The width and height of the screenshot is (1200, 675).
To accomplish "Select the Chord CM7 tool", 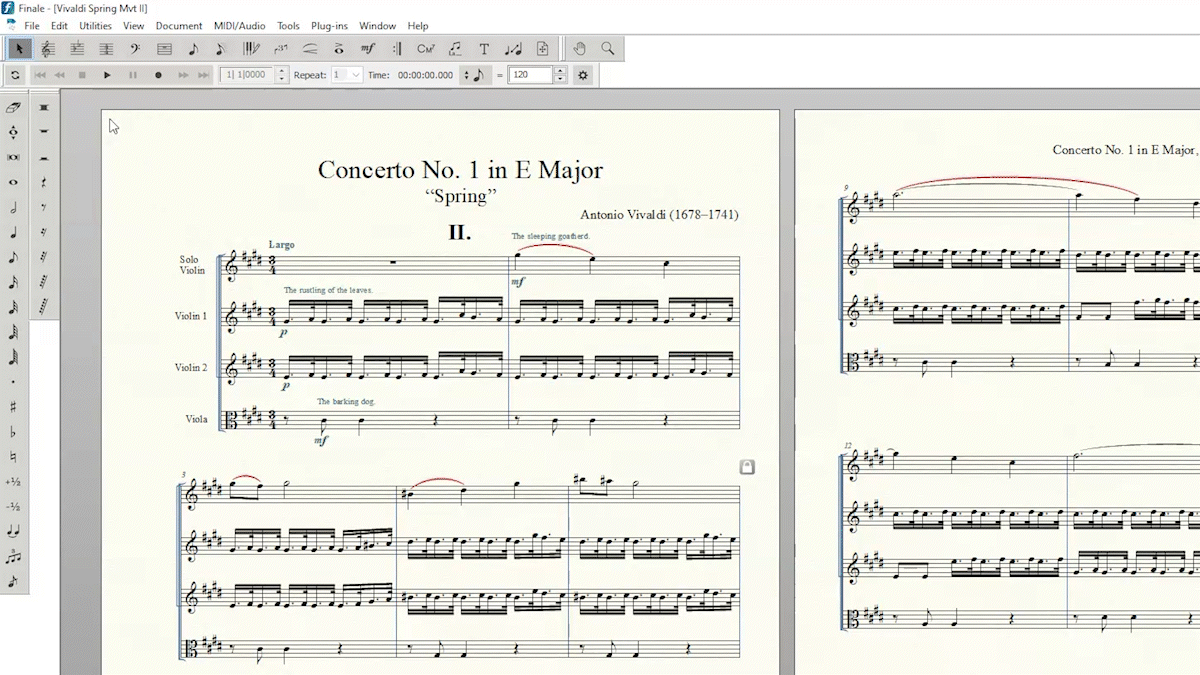I will point(426,48).
